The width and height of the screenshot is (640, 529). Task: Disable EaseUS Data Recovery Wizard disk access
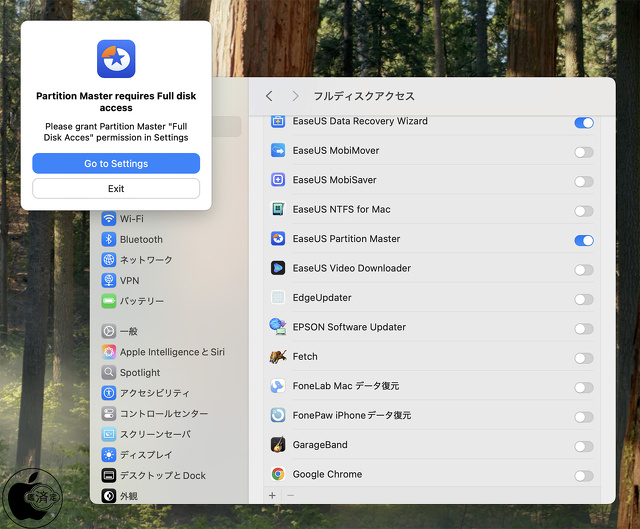(x=584, y=123)
